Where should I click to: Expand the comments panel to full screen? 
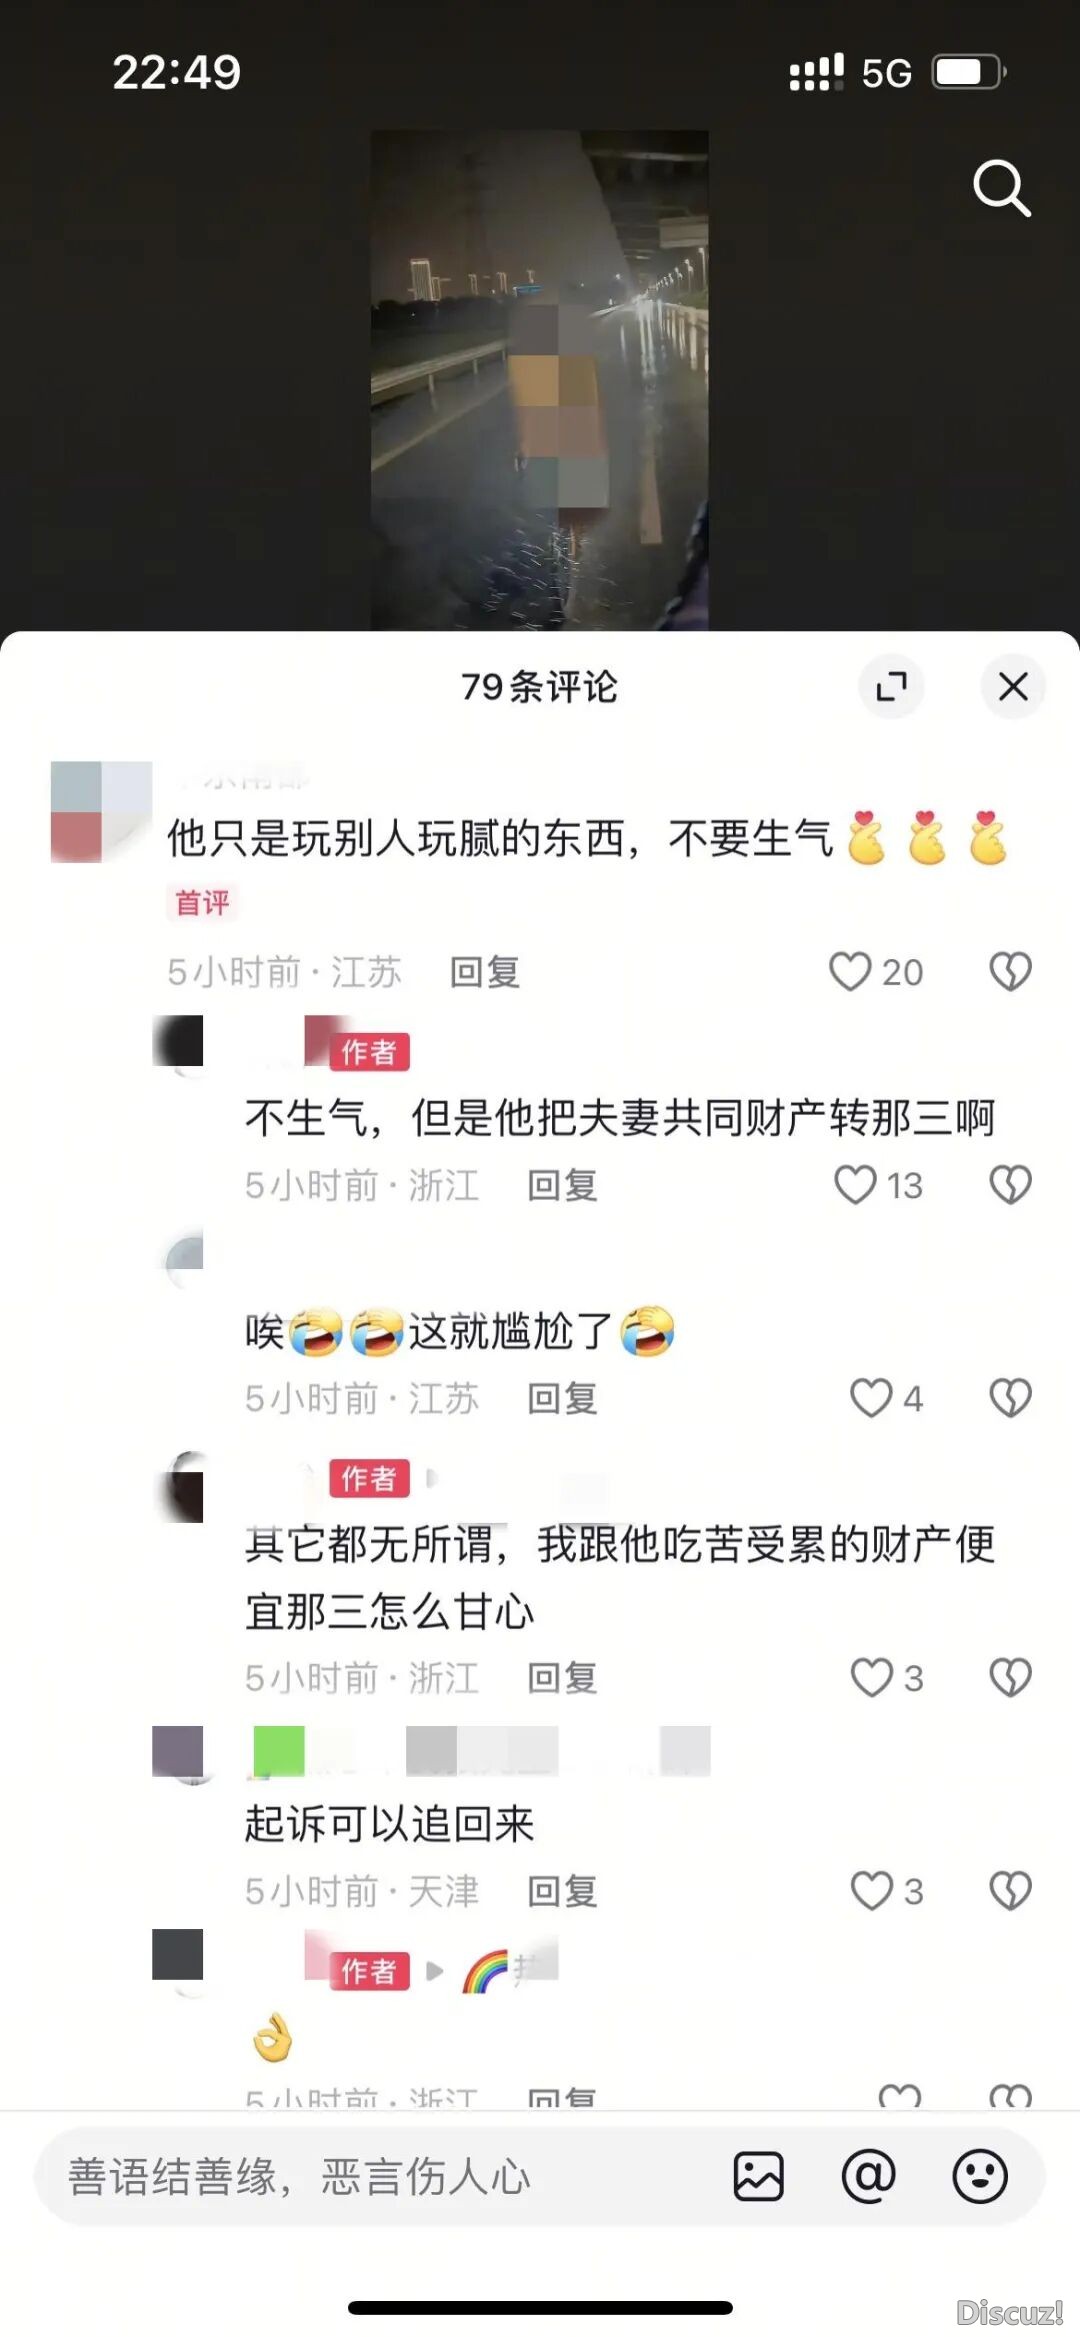point(891,686)
